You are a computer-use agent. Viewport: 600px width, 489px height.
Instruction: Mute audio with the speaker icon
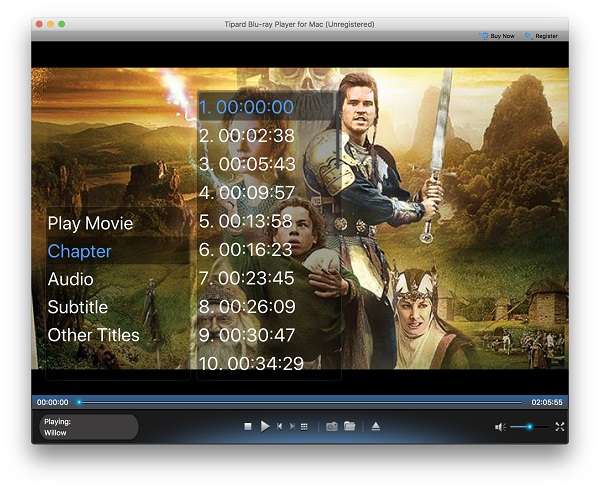pyautogui.click(x=499, y=427)
